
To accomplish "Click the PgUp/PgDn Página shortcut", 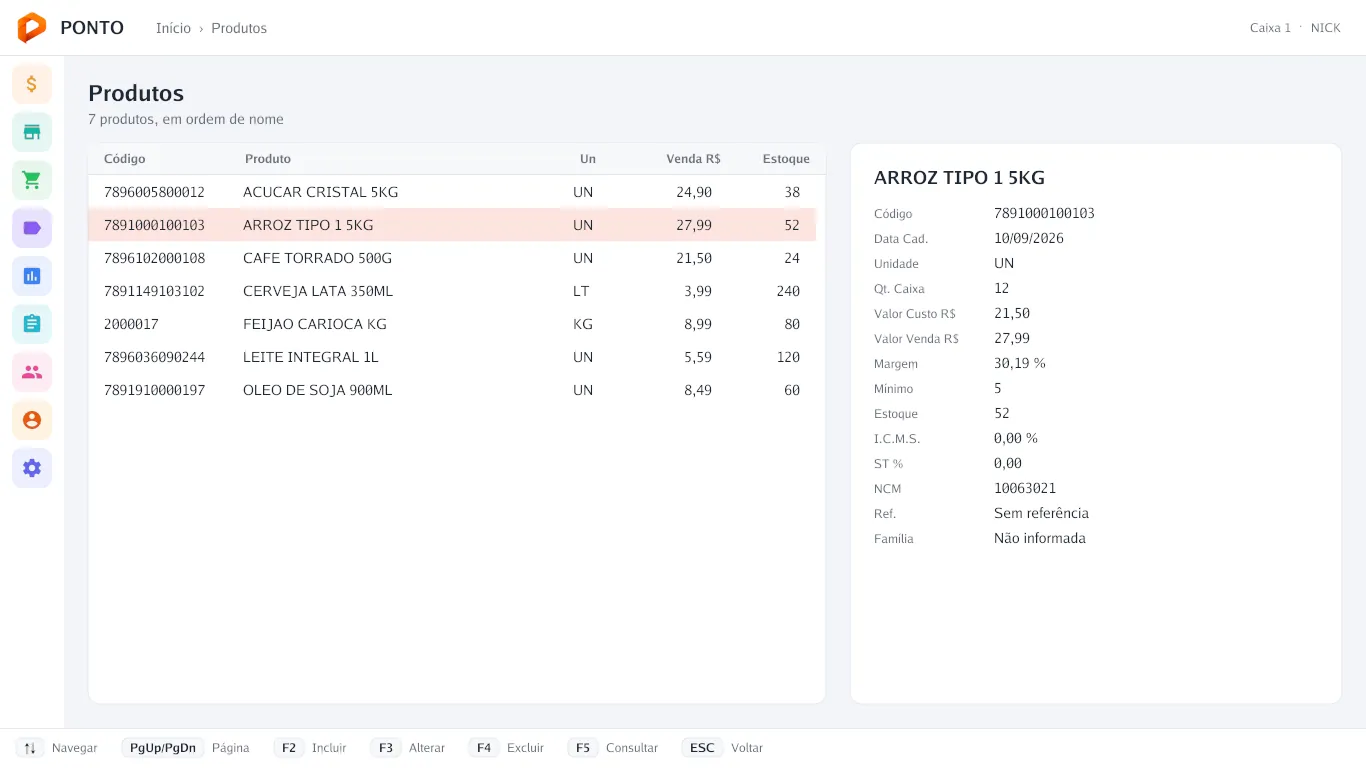I will 186,748.
